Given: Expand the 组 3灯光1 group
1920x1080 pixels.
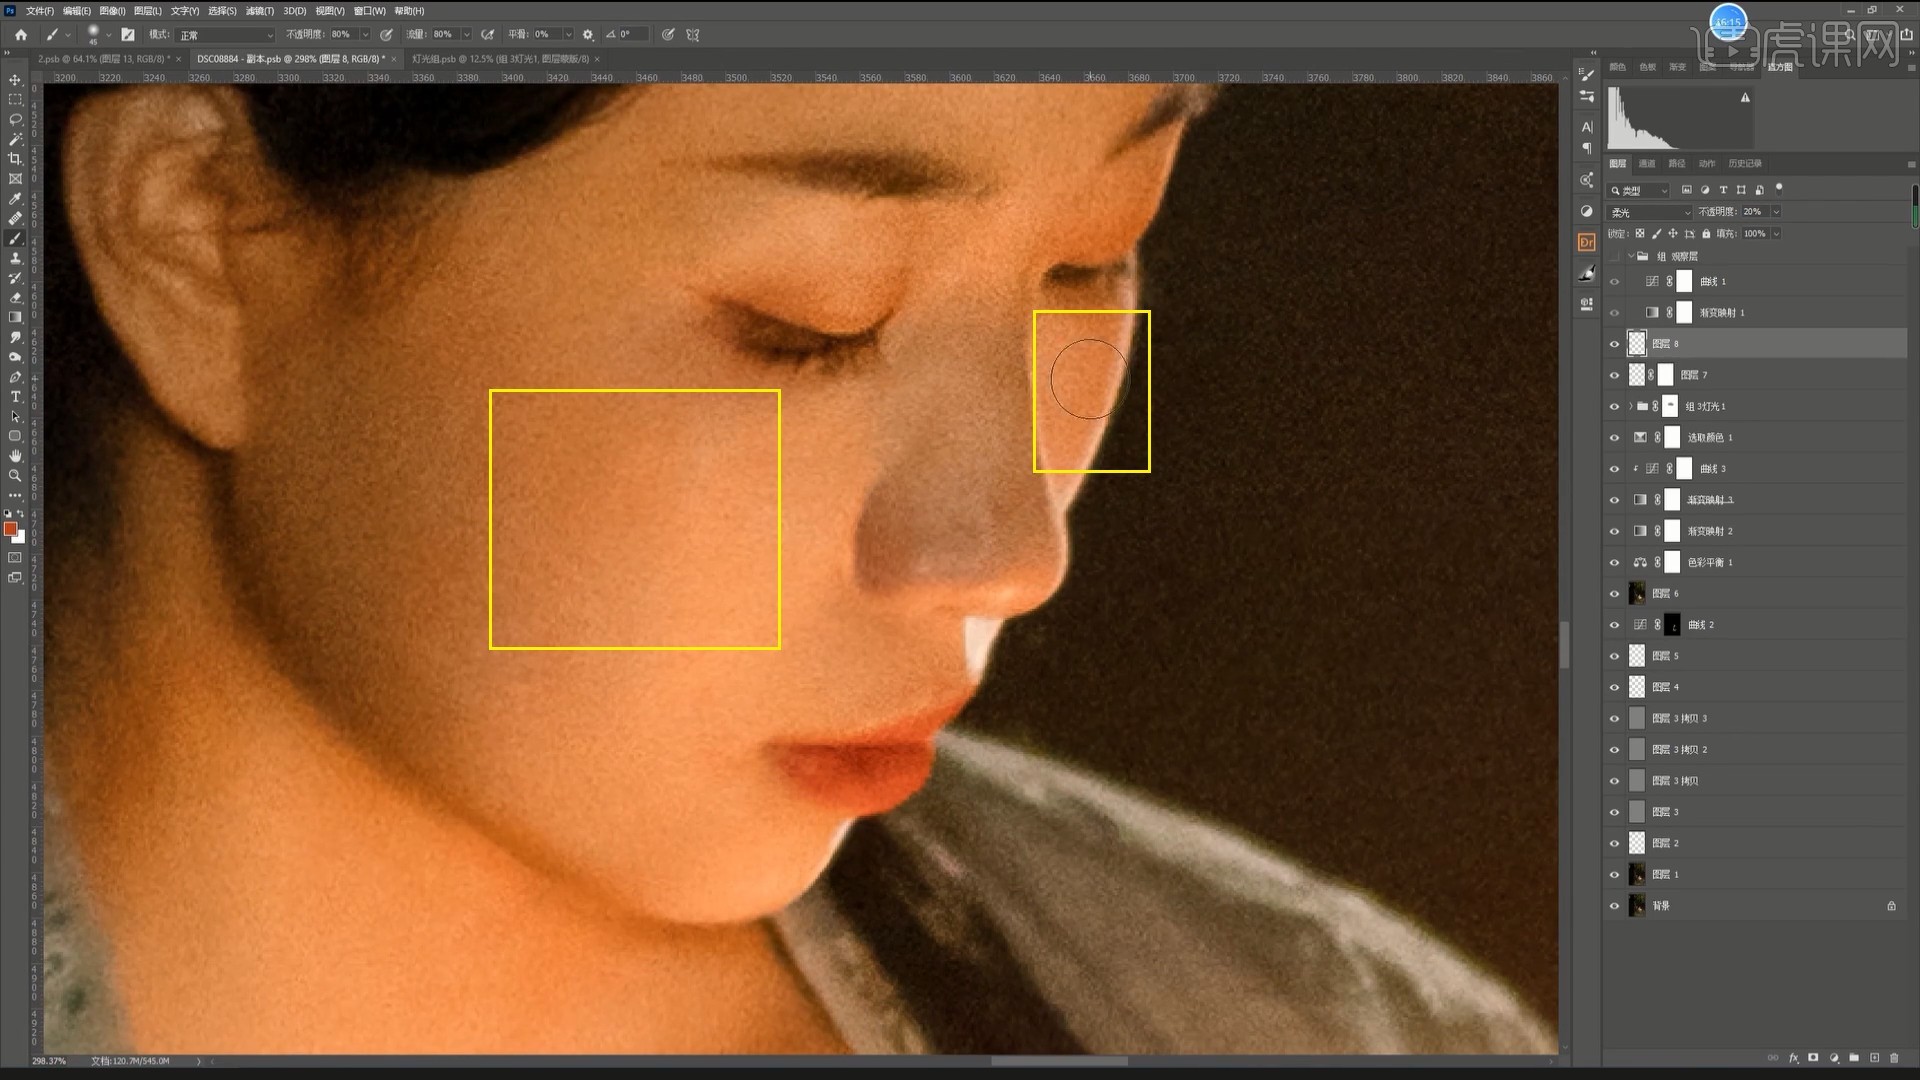Looking at the screenshot, I should 1630,406.
